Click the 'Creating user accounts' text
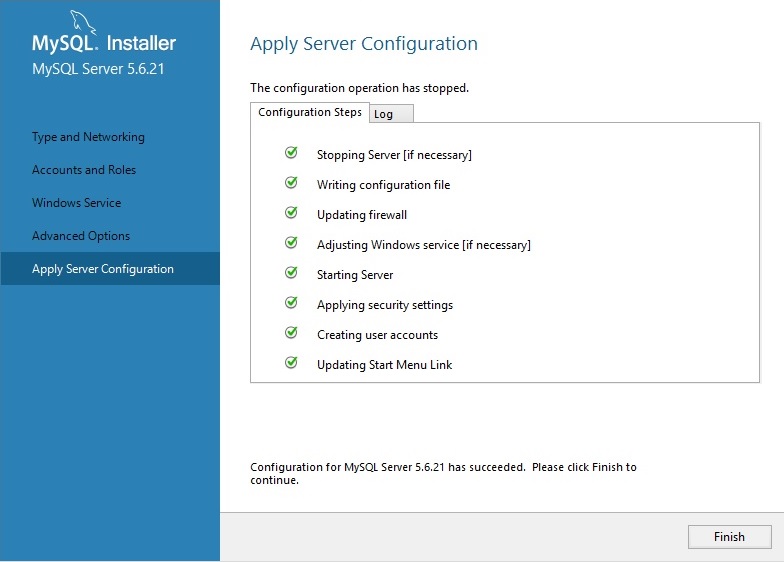784x562 pixels. (x=378, y=335)
